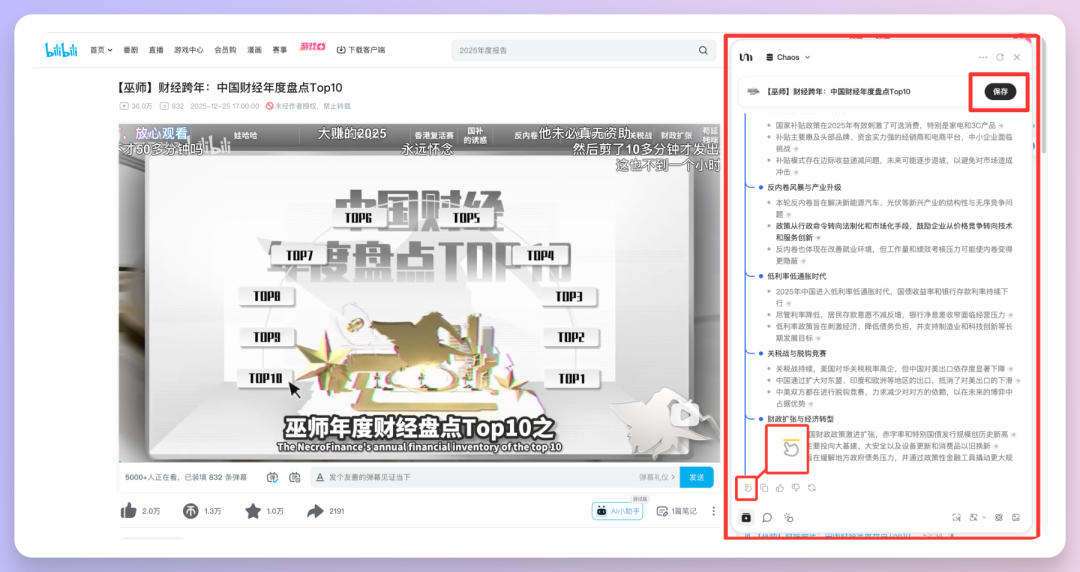Add video to favorites with star icon
The width and height of the screenshot is (1080, 572).
pos(253,511)
